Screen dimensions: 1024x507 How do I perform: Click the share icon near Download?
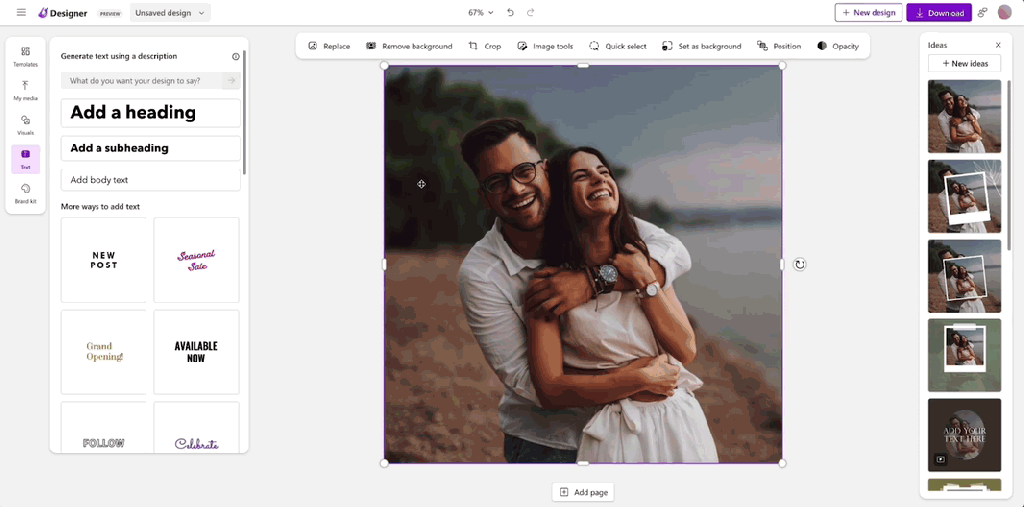point(983,13)
